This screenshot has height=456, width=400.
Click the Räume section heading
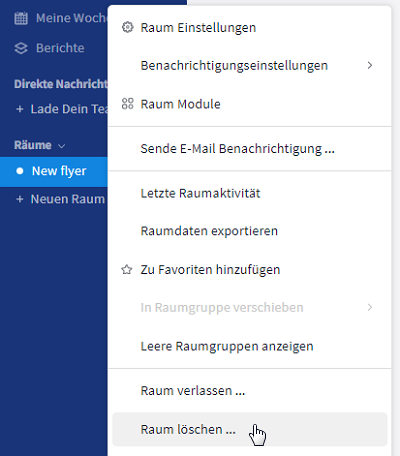tap(33, 145)
